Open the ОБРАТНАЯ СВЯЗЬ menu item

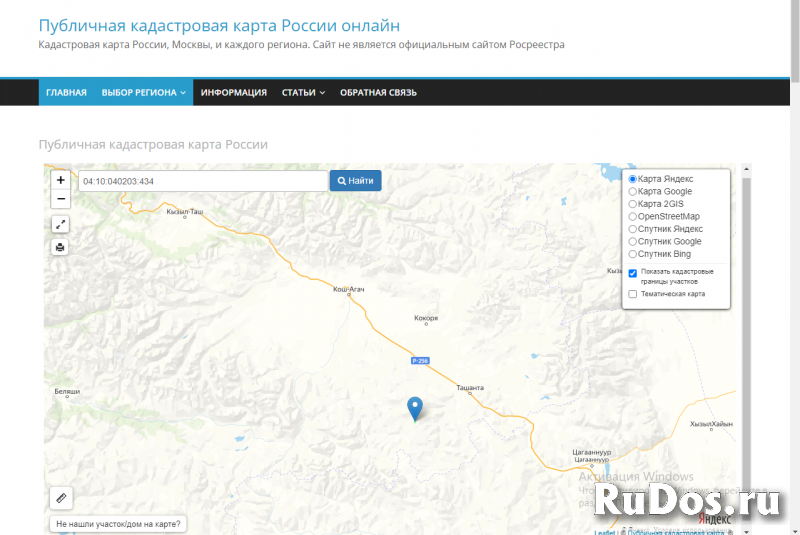pyautogui.click(x=378, y=92)
